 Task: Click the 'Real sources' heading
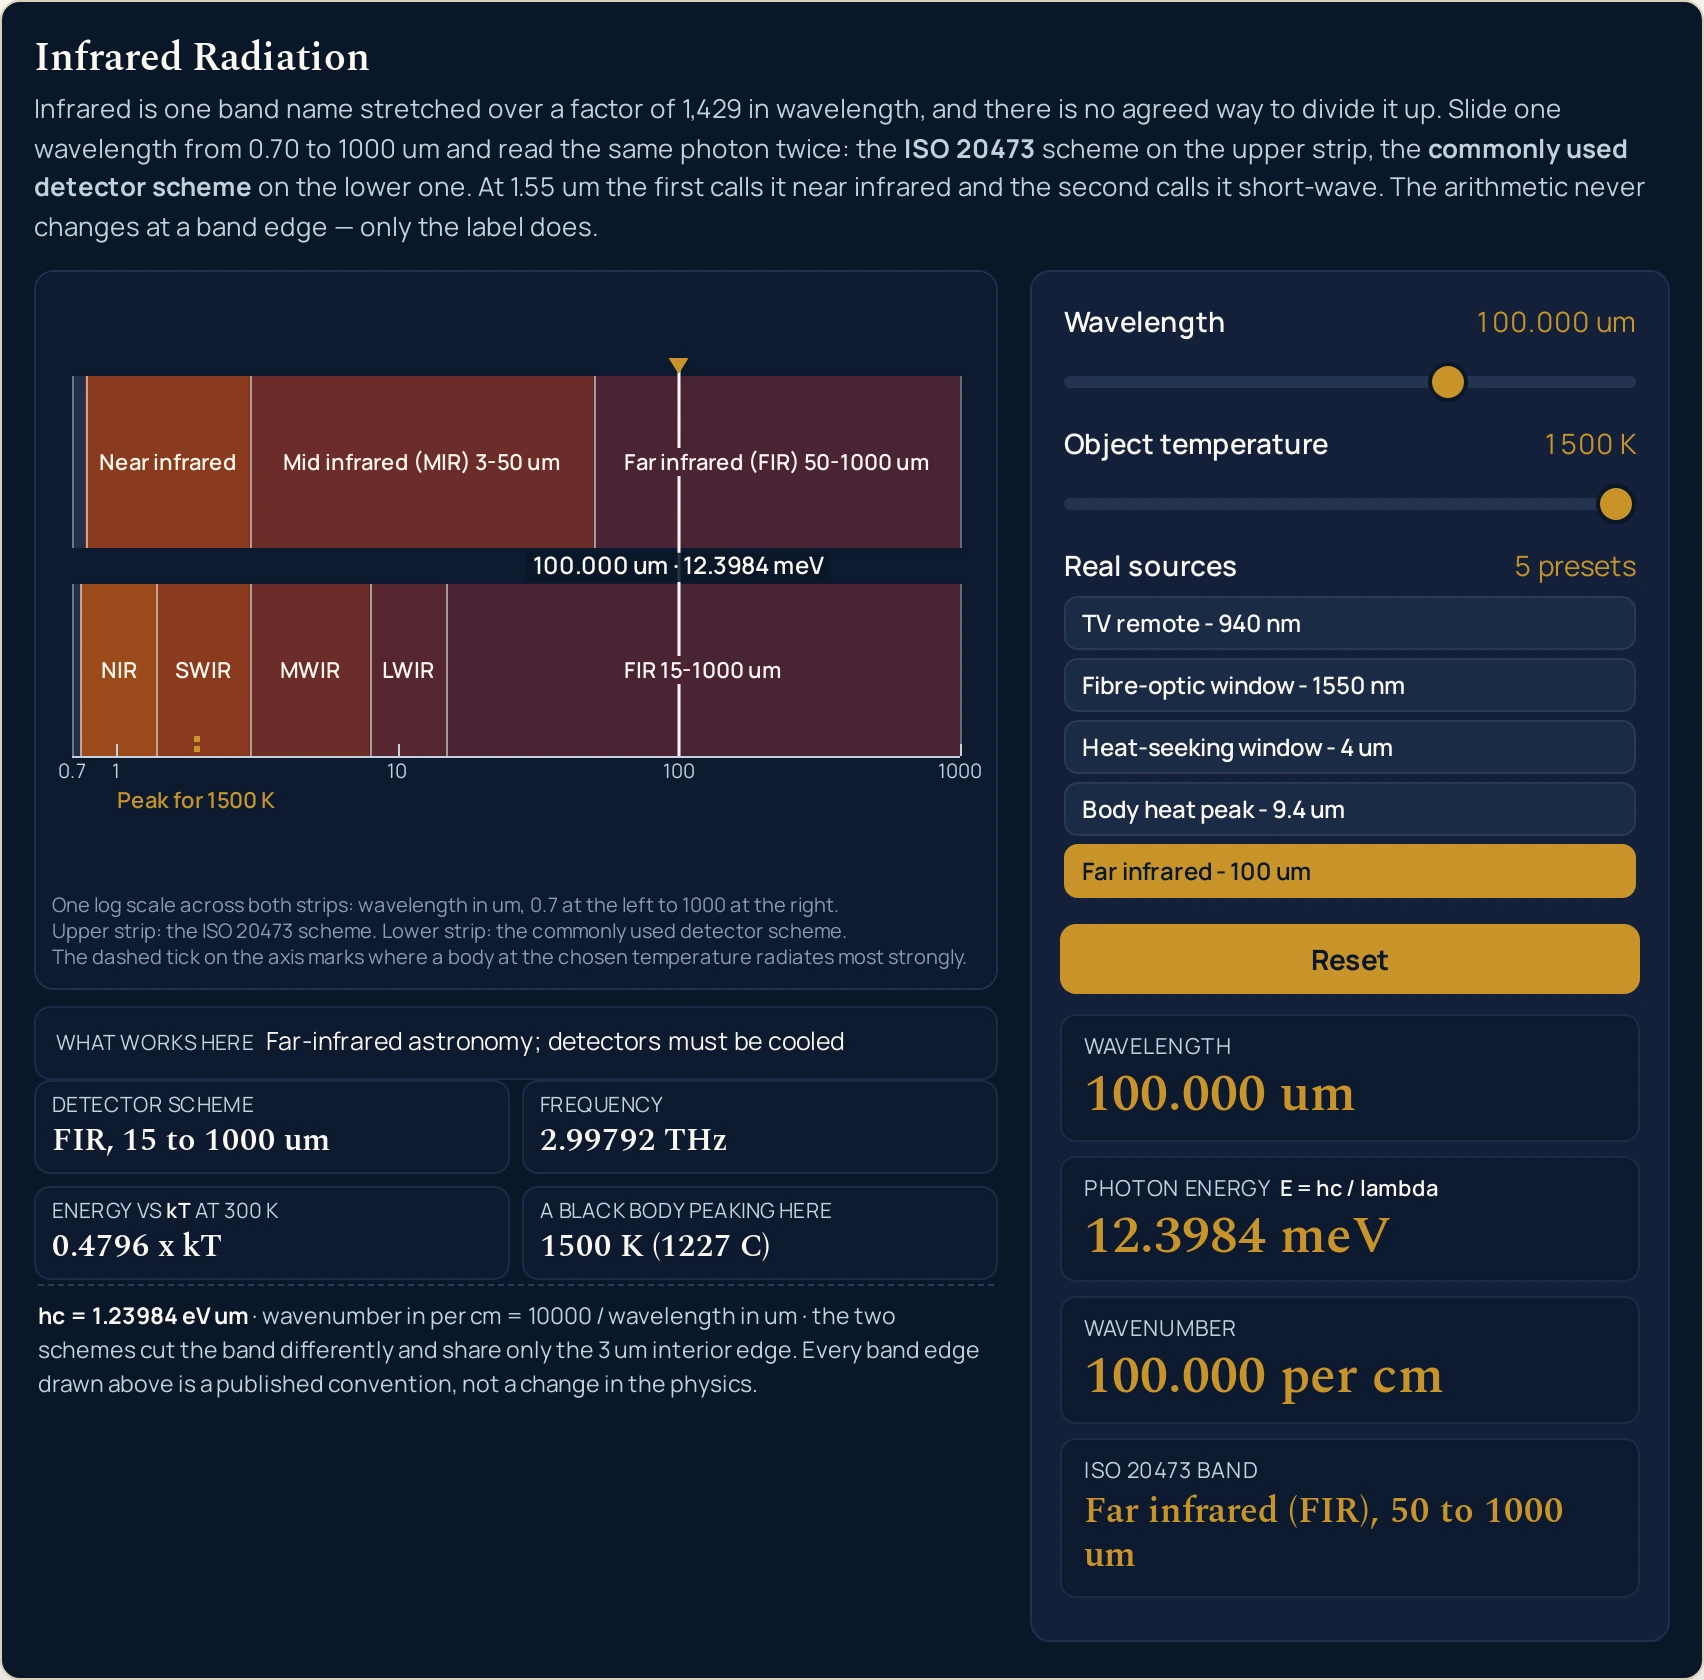click(x=1150, y=566)
